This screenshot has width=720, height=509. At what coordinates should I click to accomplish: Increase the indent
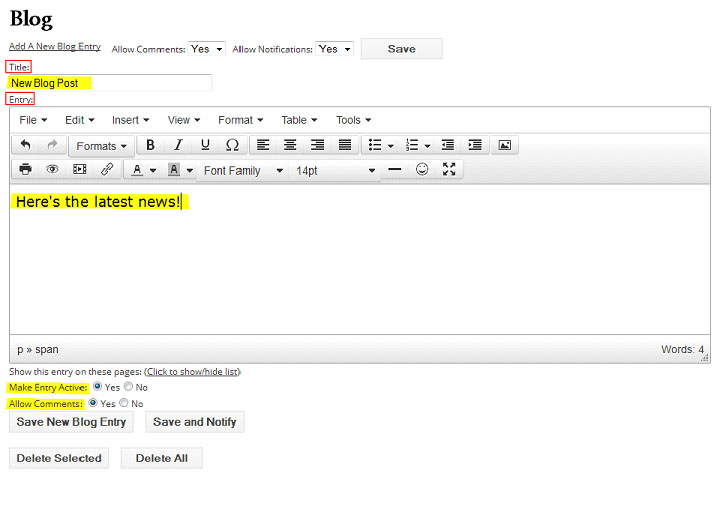point(475,145)
